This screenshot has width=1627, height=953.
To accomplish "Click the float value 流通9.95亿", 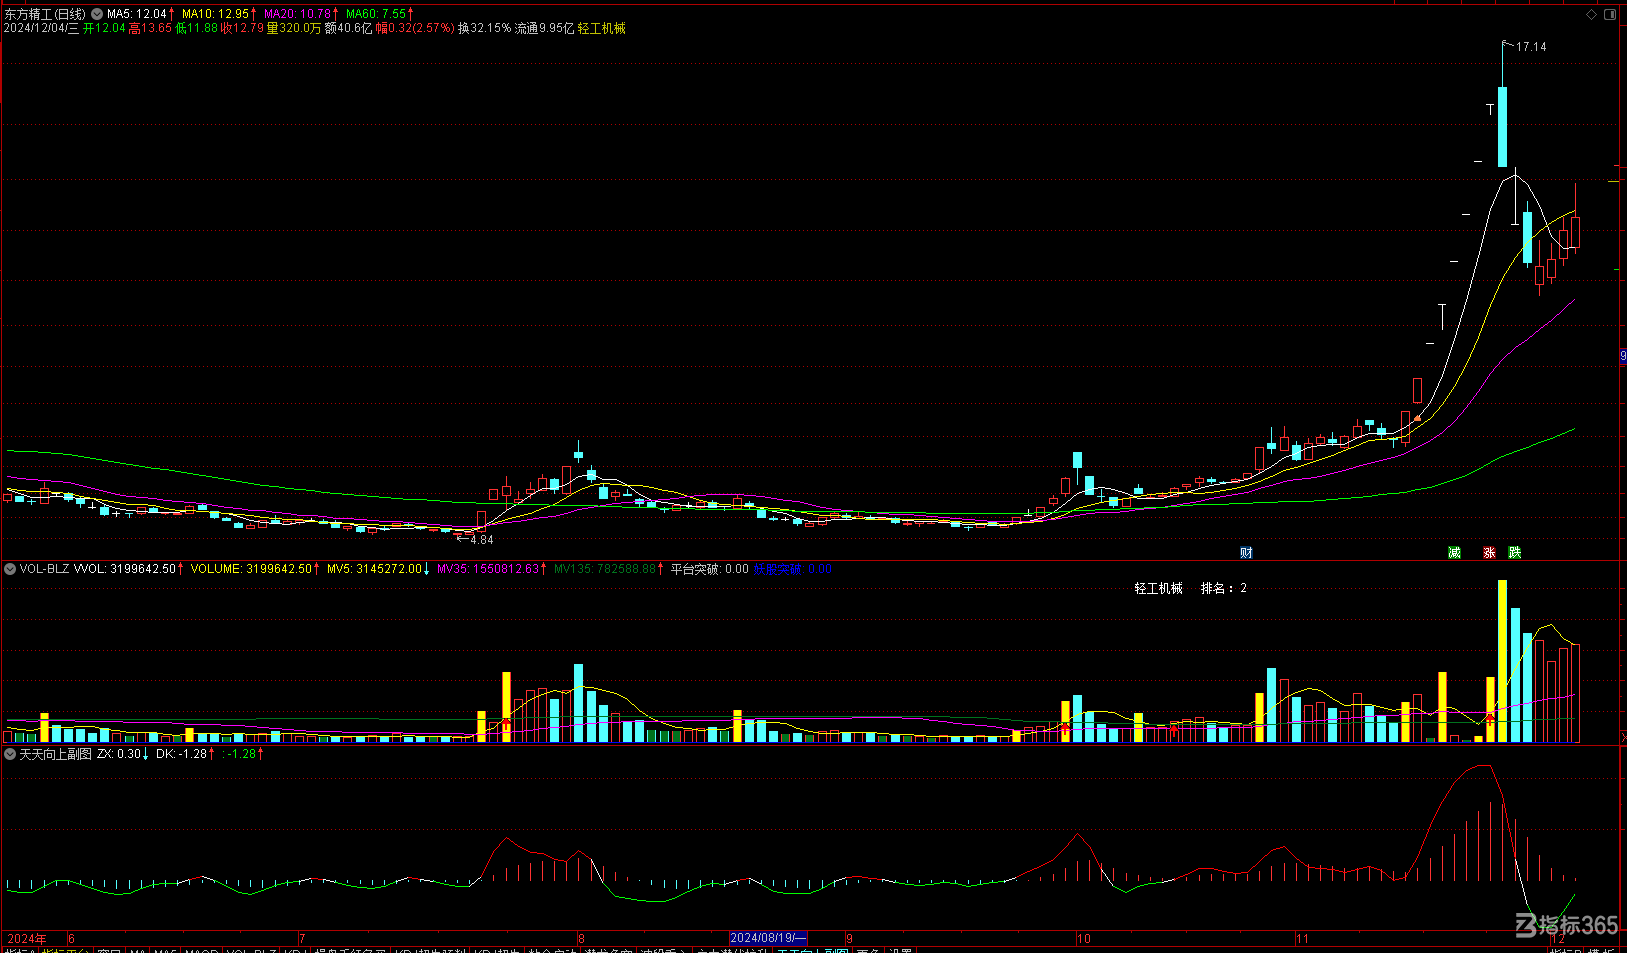I will (x=545, y=28).
